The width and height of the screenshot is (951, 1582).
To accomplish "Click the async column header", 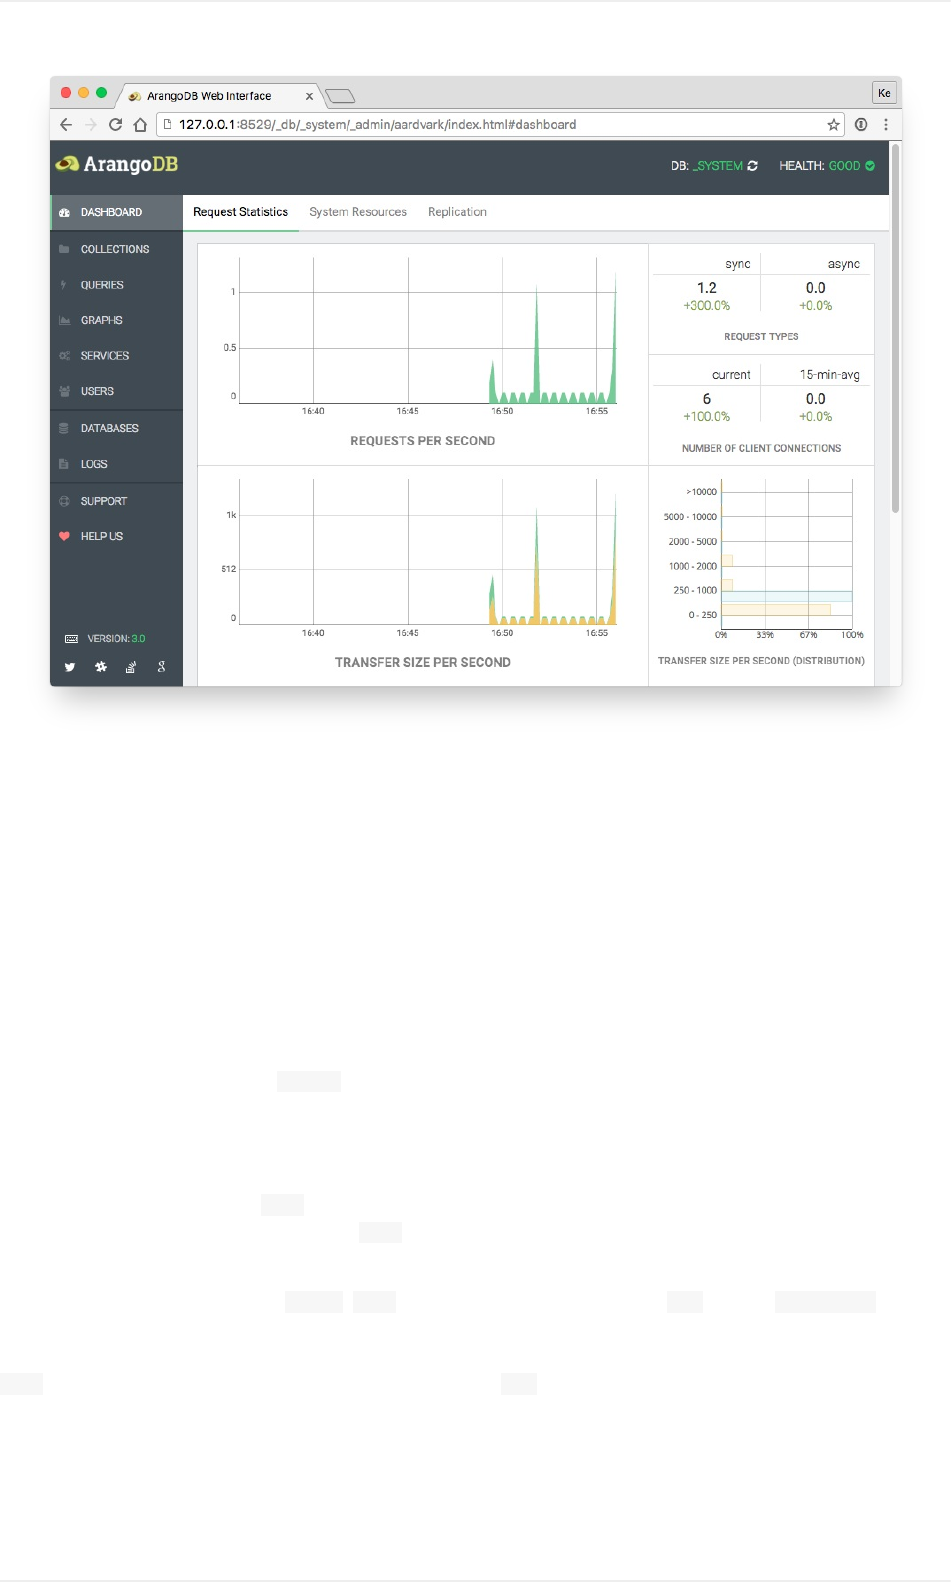I will click(844, 264).
